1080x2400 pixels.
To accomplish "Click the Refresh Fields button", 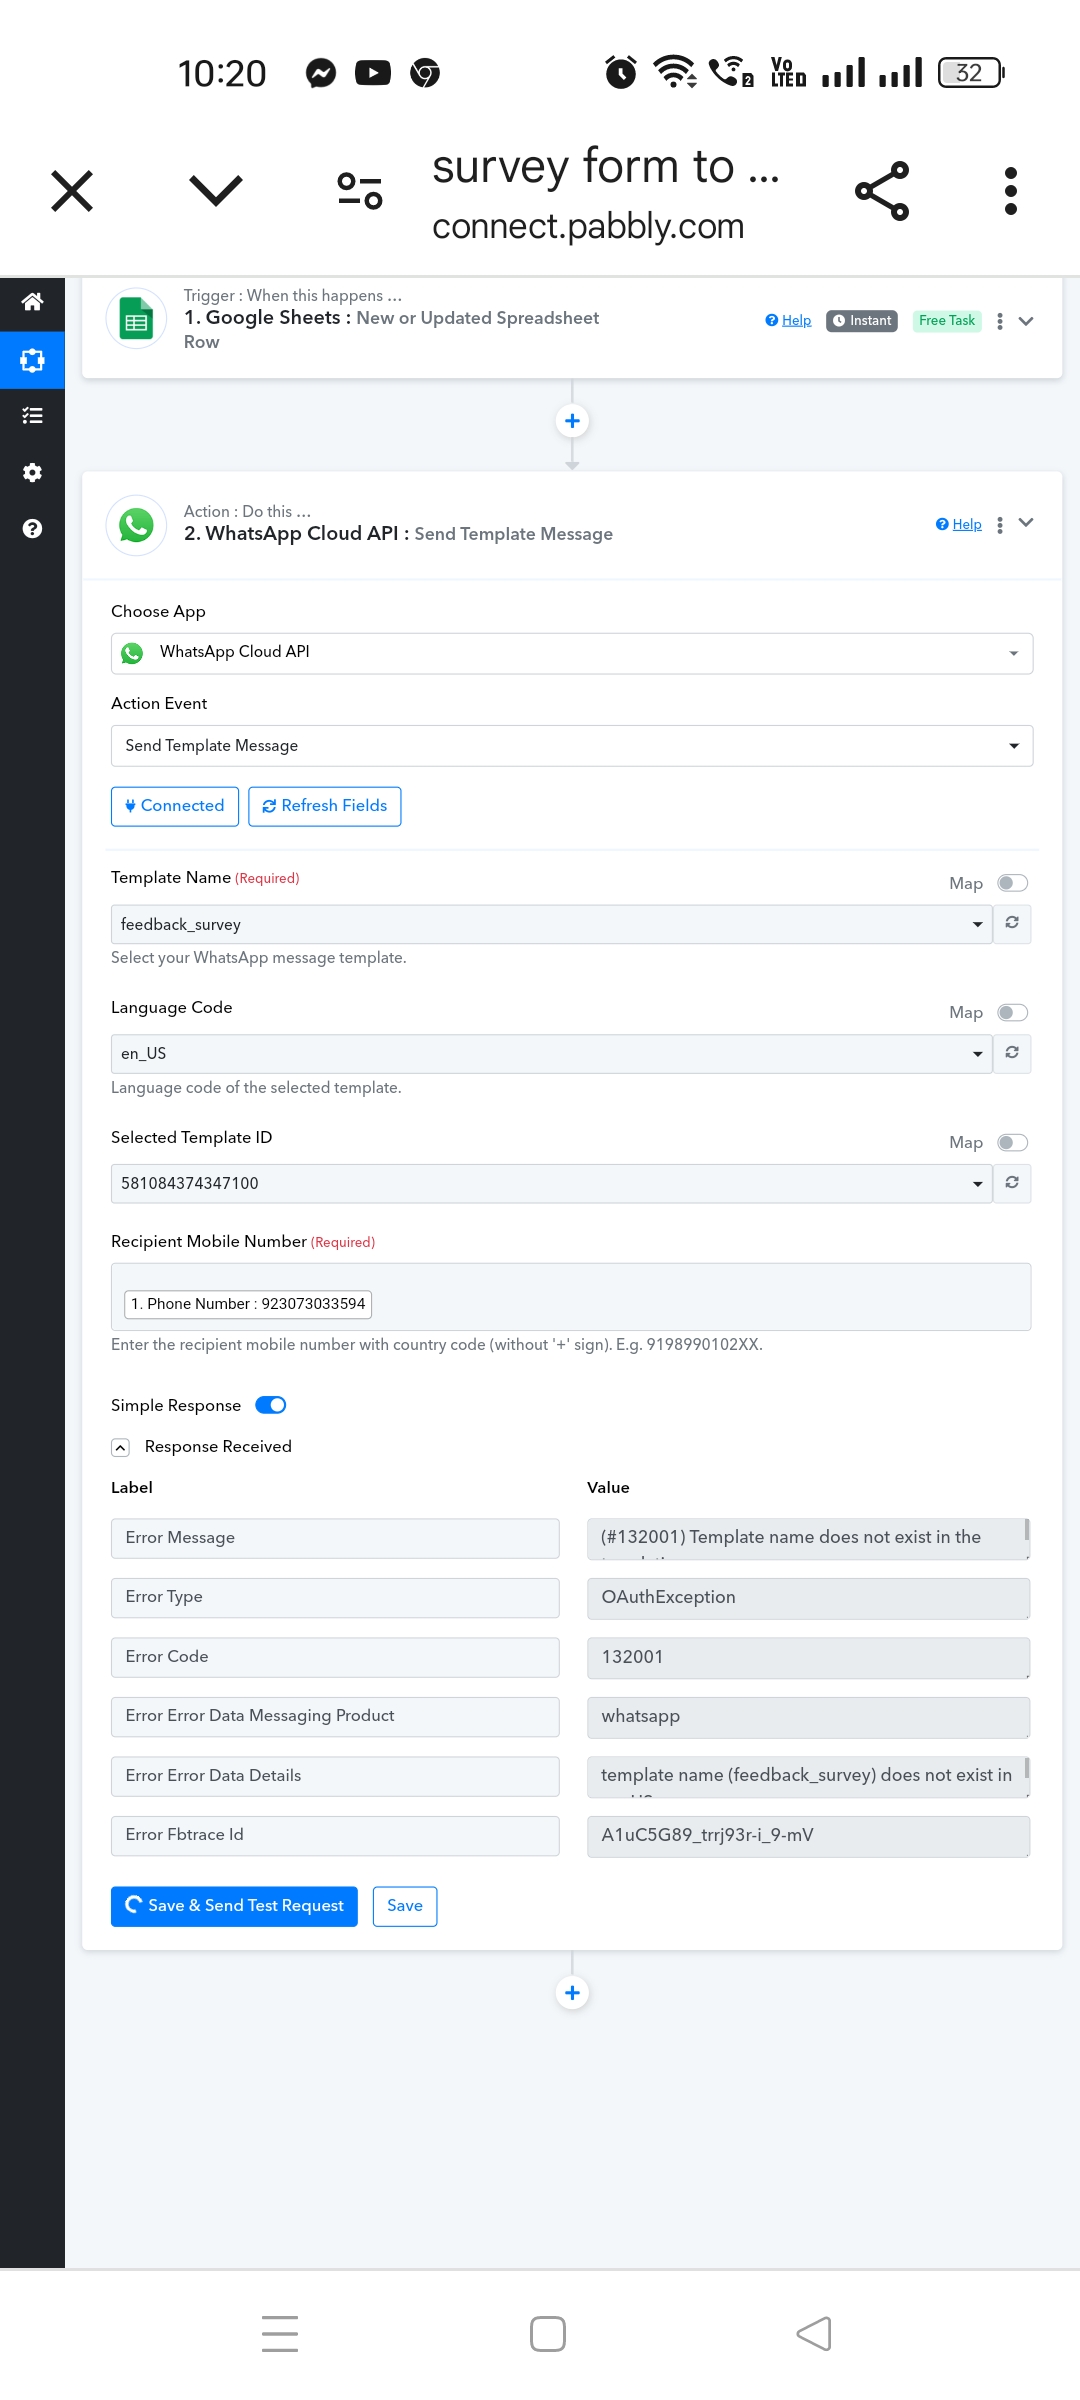I will coord(325,806).
